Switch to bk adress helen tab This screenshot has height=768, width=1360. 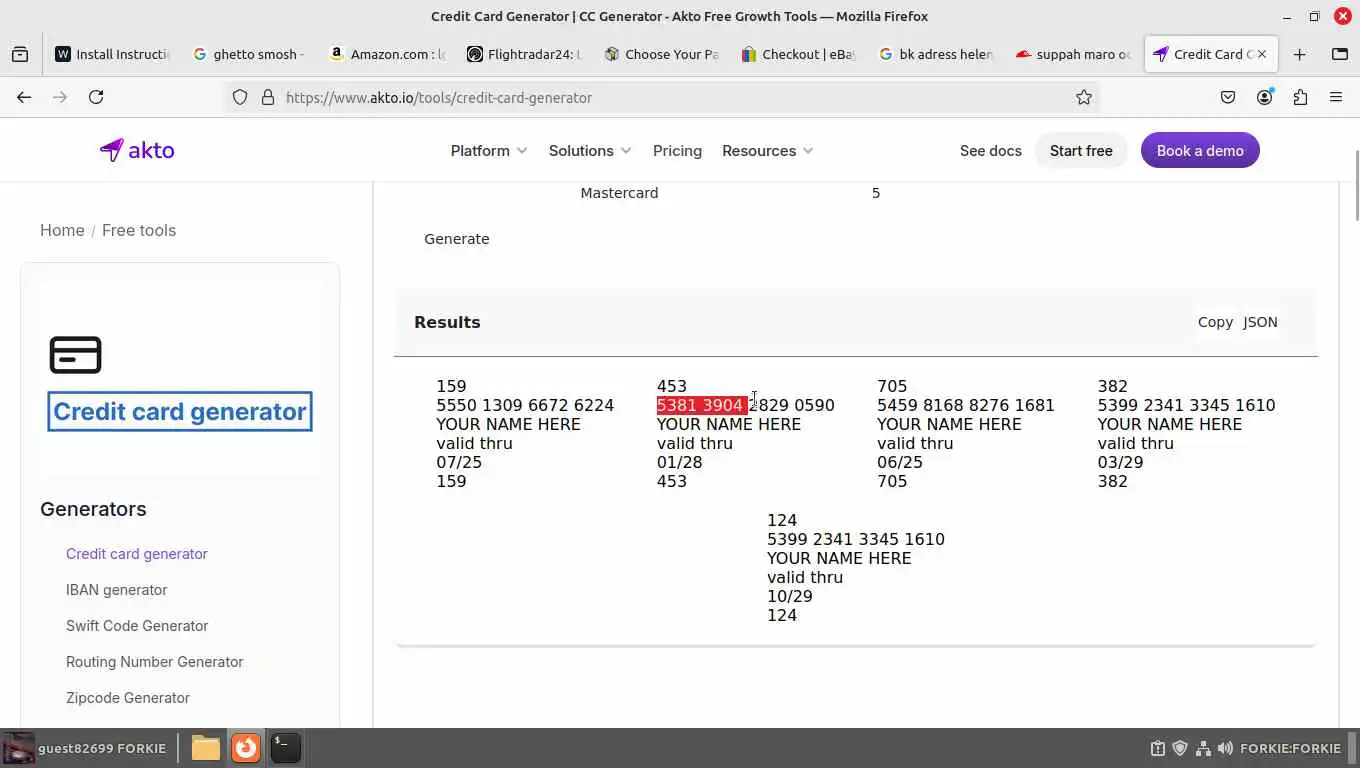click(x=935, y=54)
